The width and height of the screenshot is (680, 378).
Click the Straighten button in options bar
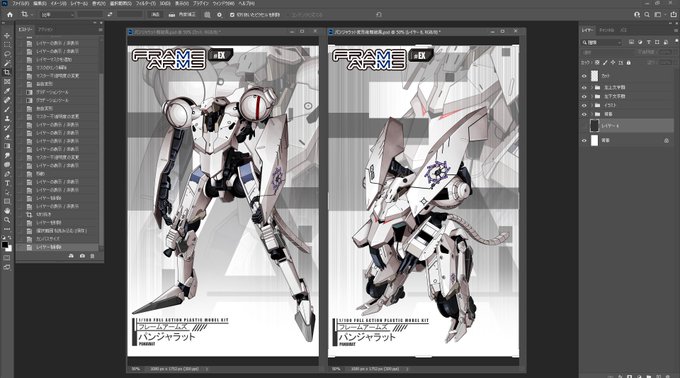(x=182, y=14)
